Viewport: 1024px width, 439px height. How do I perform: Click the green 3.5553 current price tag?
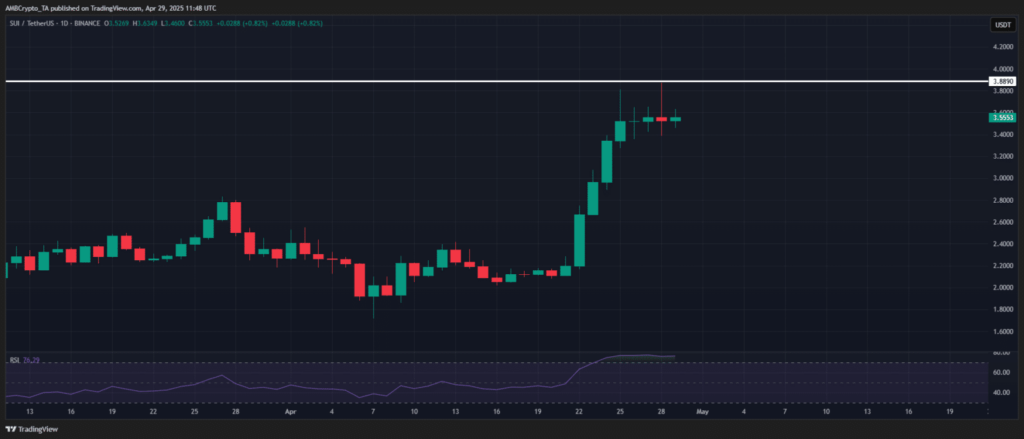[x=1002, y=118]
